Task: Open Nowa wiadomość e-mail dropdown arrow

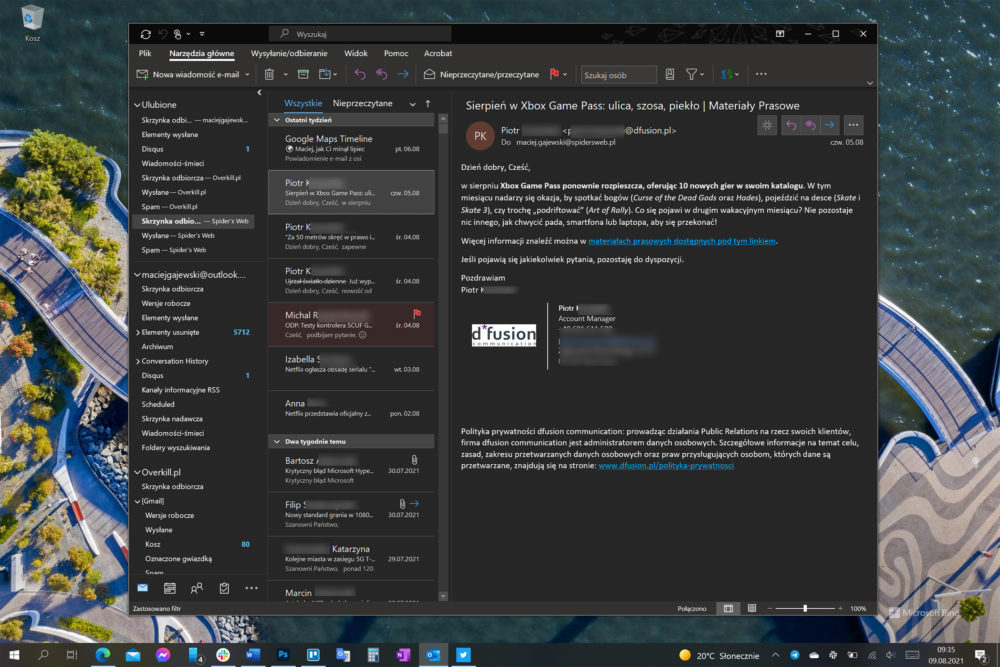Action: [247, 75]
